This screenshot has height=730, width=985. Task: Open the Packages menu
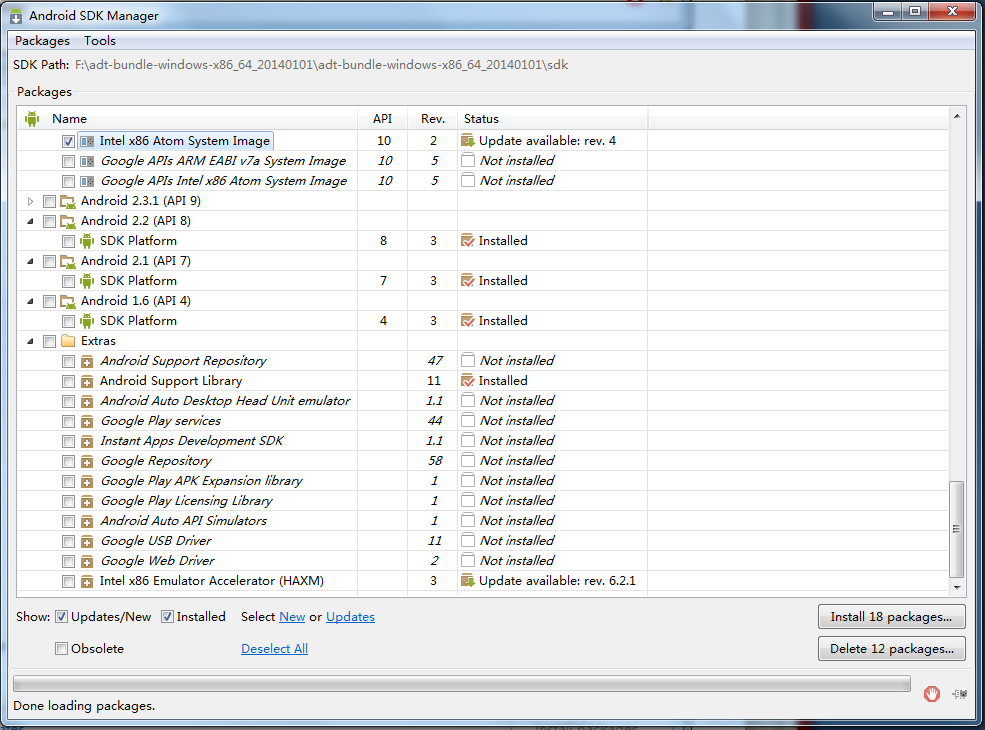[x=42, y=41]
